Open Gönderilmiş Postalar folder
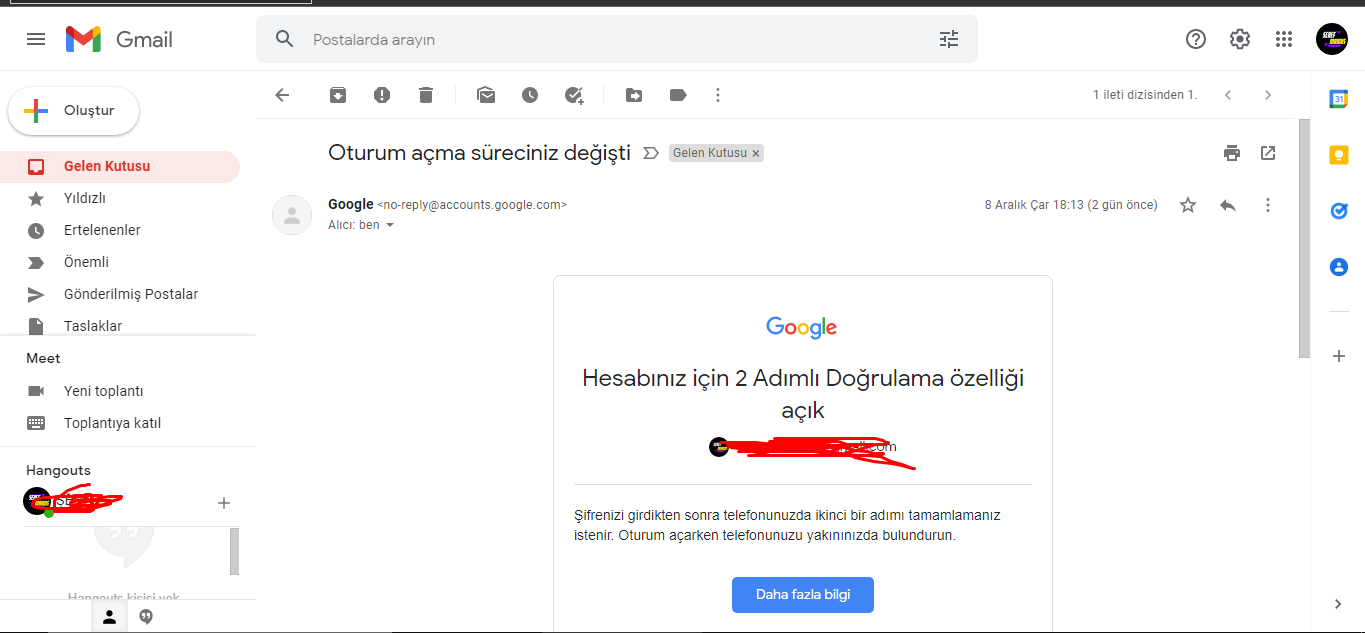1365x633 pixels. click(x=120, y=294)
